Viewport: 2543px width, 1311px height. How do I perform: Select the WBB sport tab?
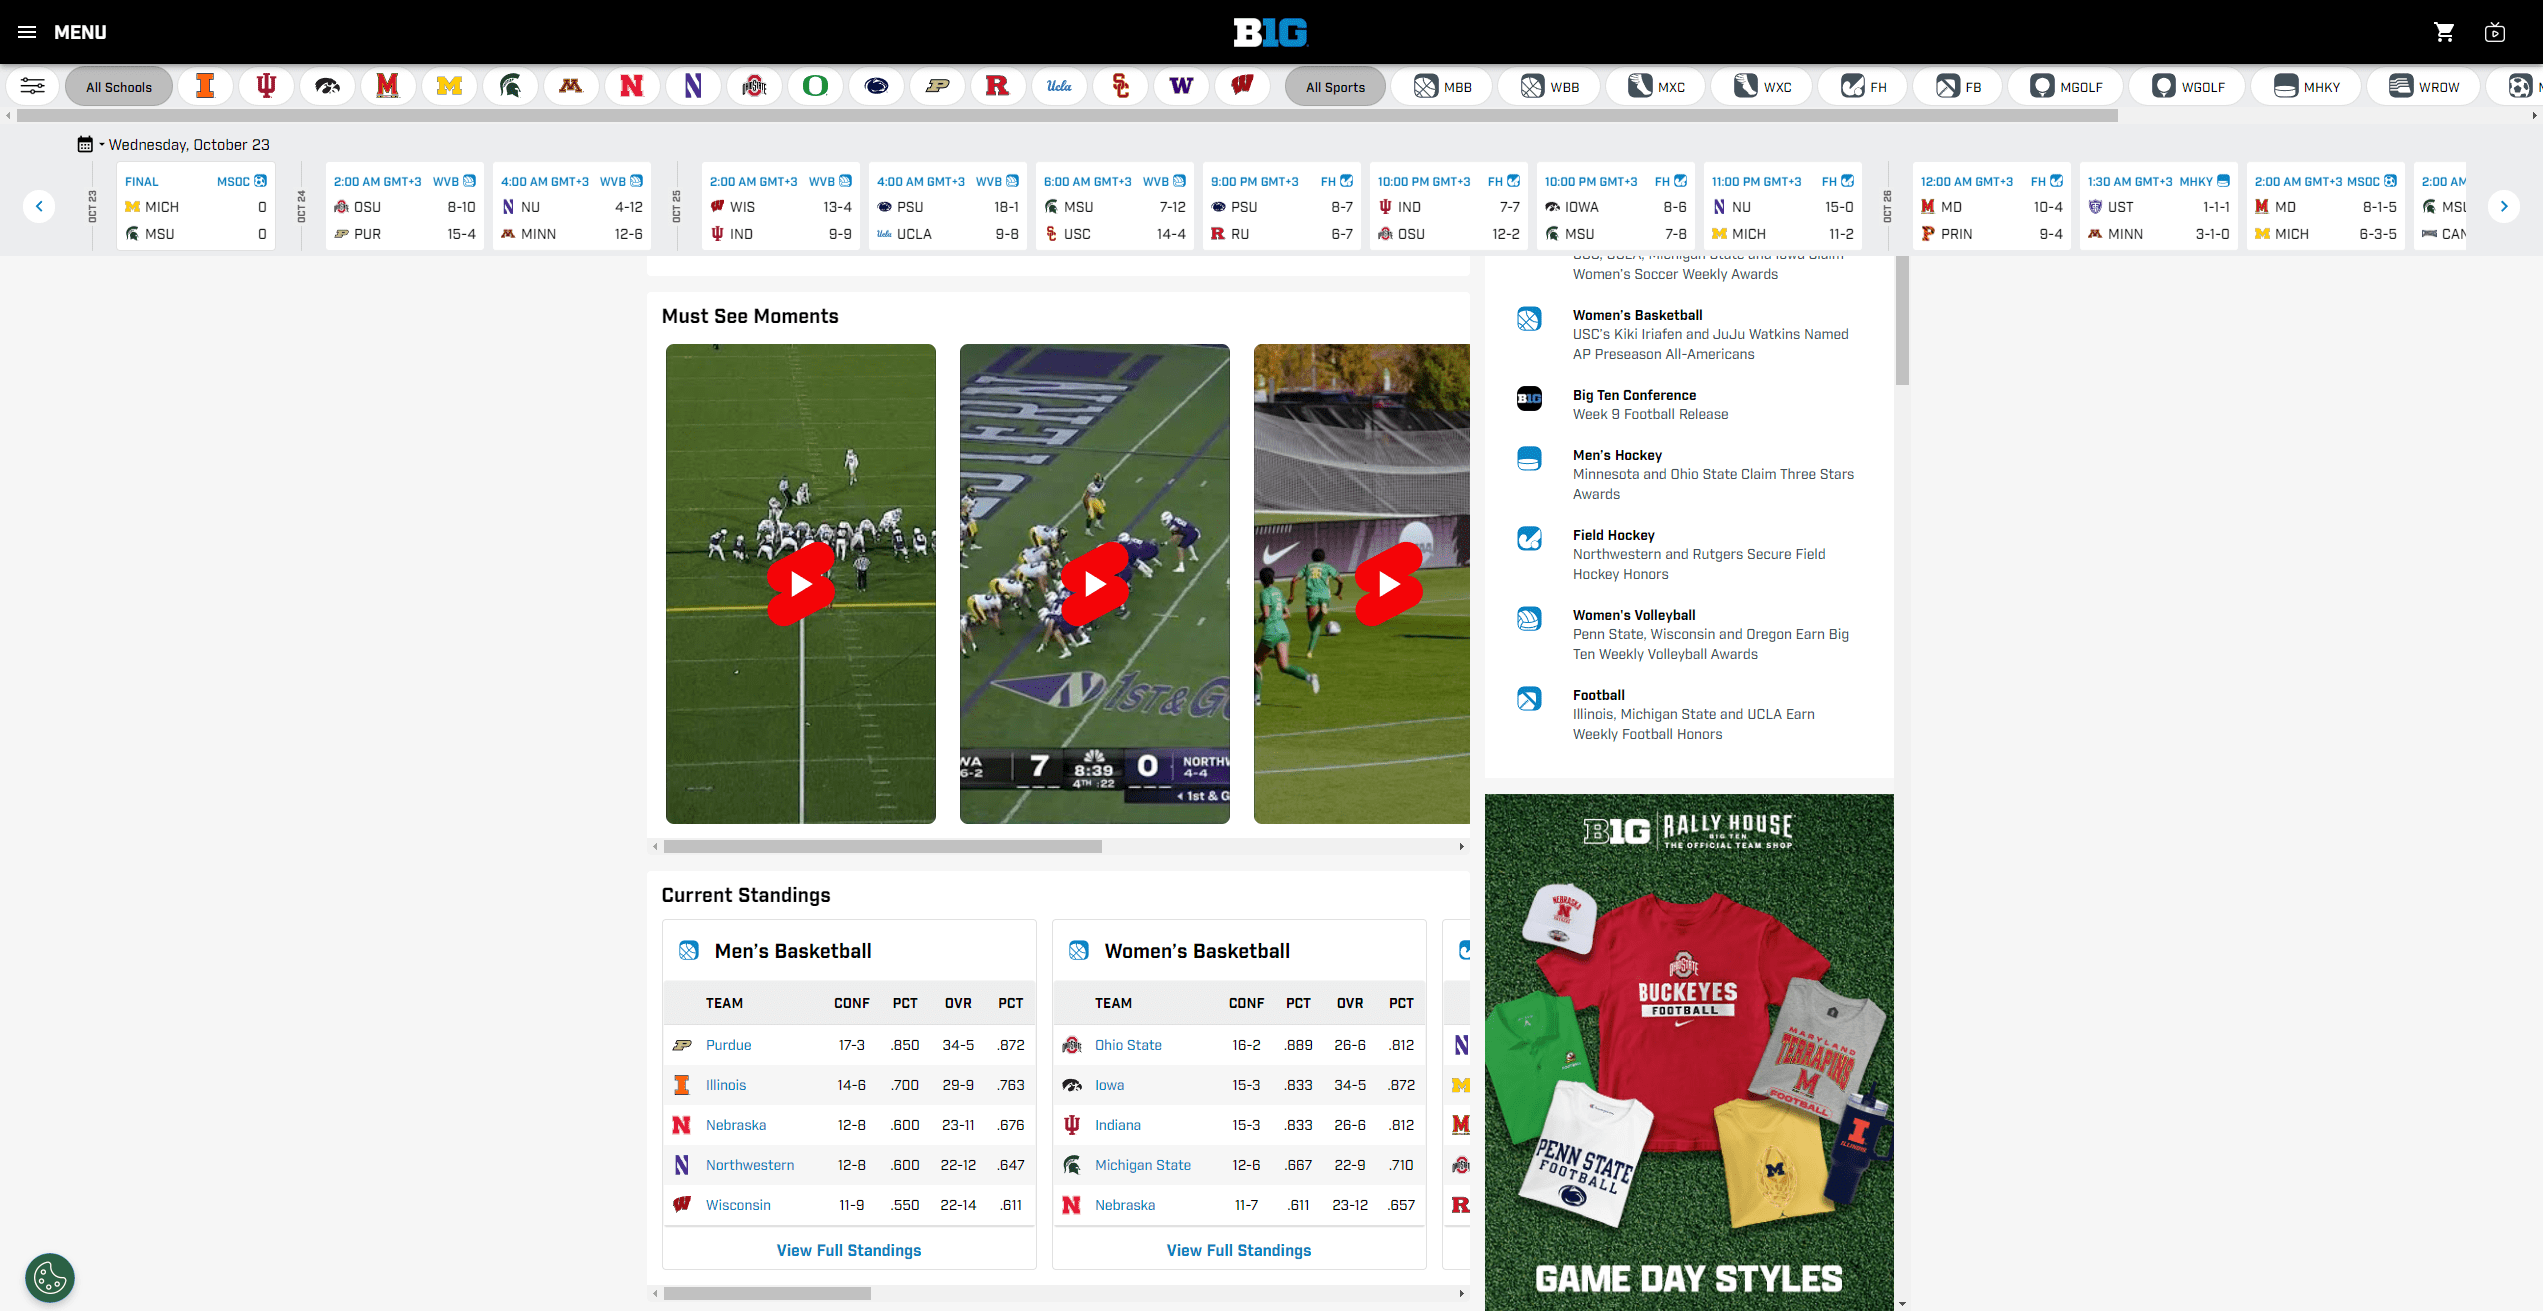click(x=1550, y=87)
